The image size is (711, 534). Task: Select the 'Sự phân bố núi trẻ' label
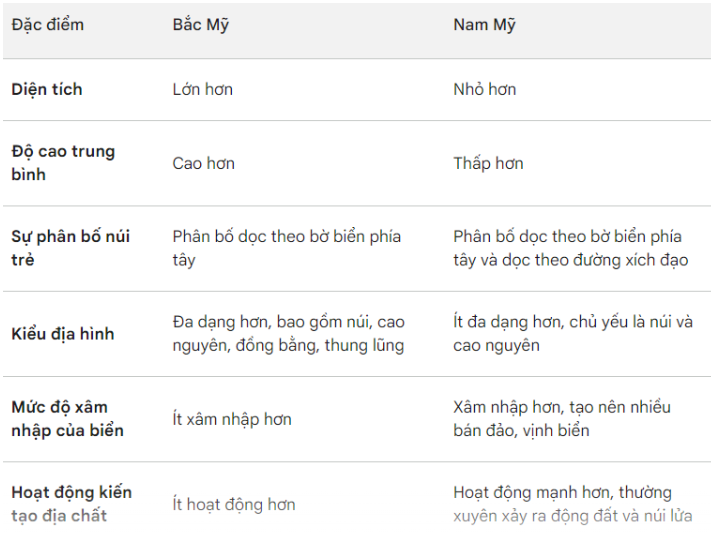[x=71, y=248]
